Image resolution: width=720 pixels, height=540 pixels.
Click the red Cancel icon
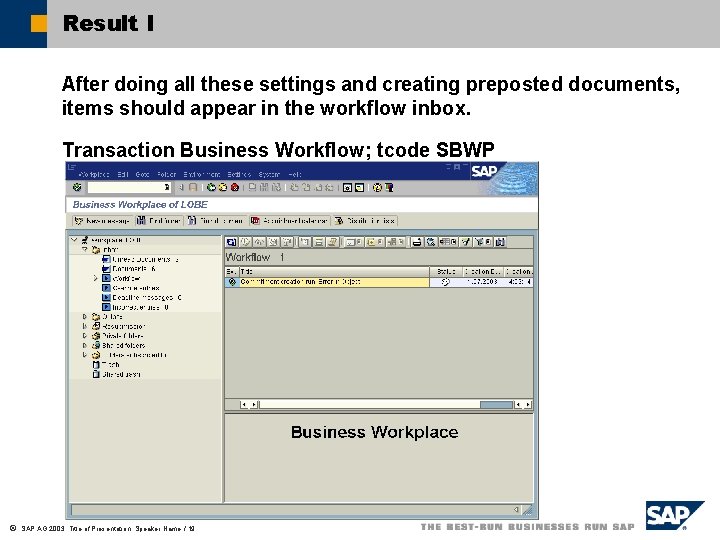[235, 187]
